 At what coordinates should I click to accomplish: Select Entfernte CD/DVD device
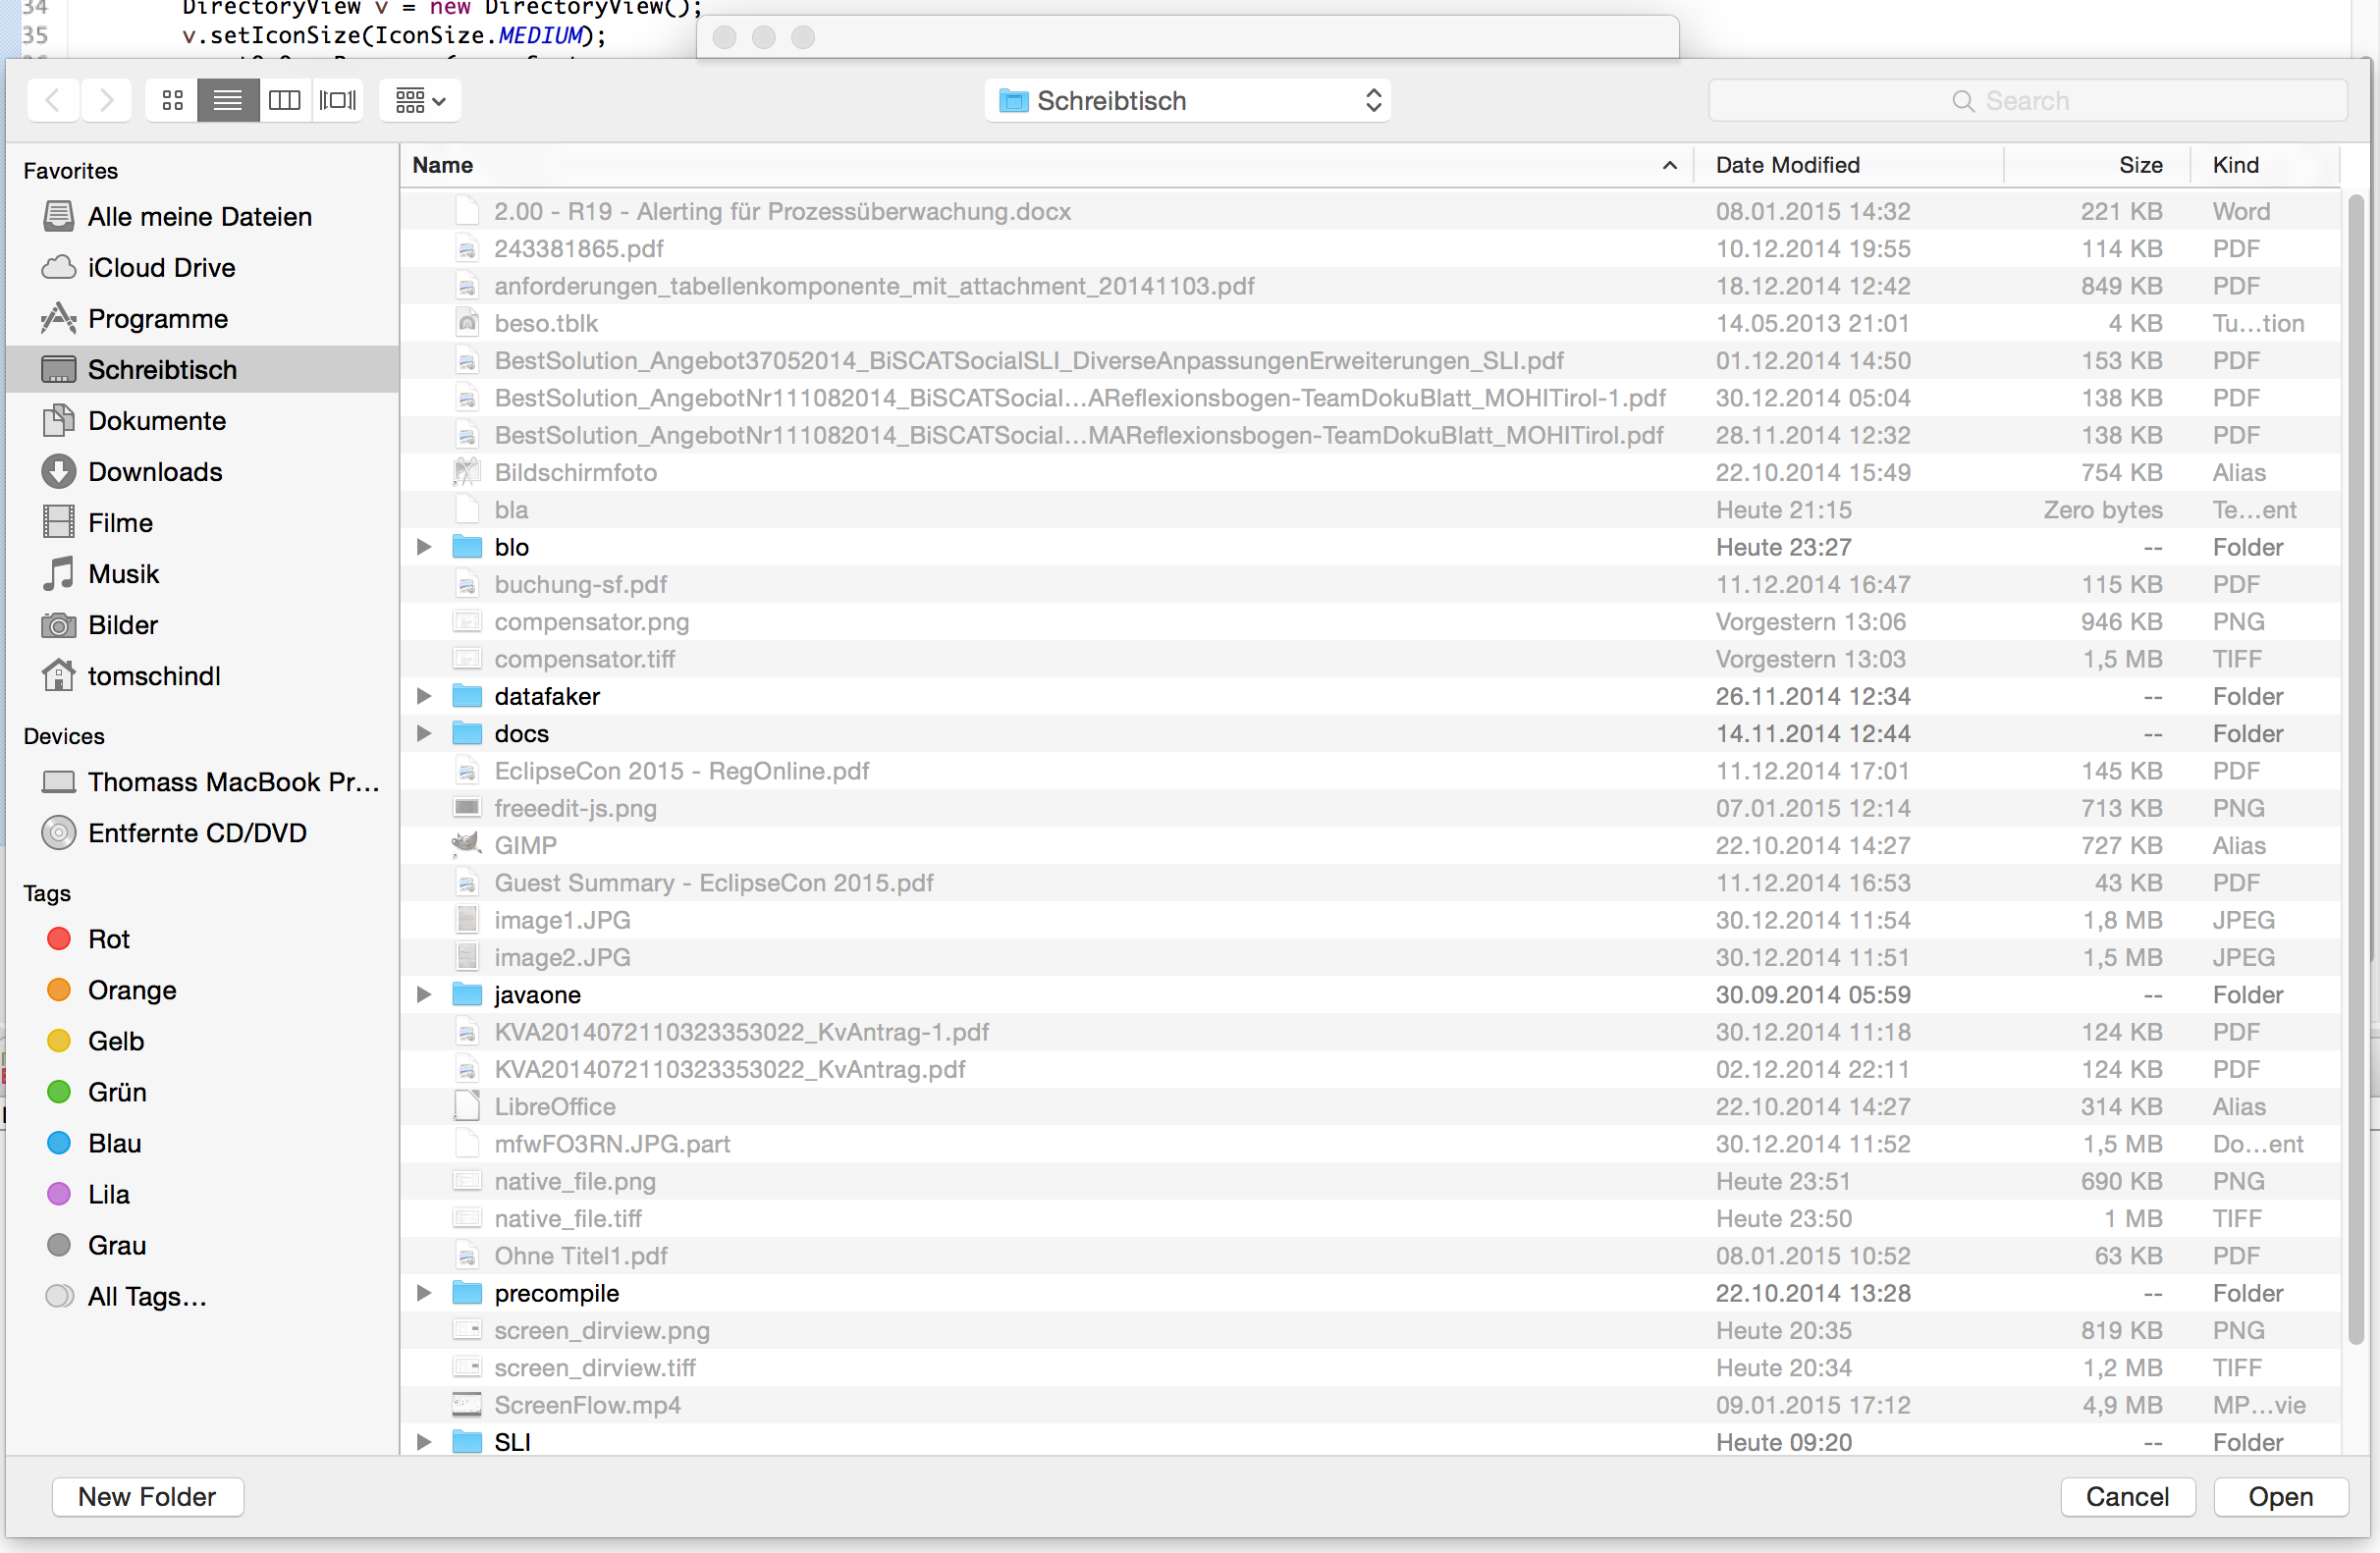pyautogui.click(x=200, y=833)
